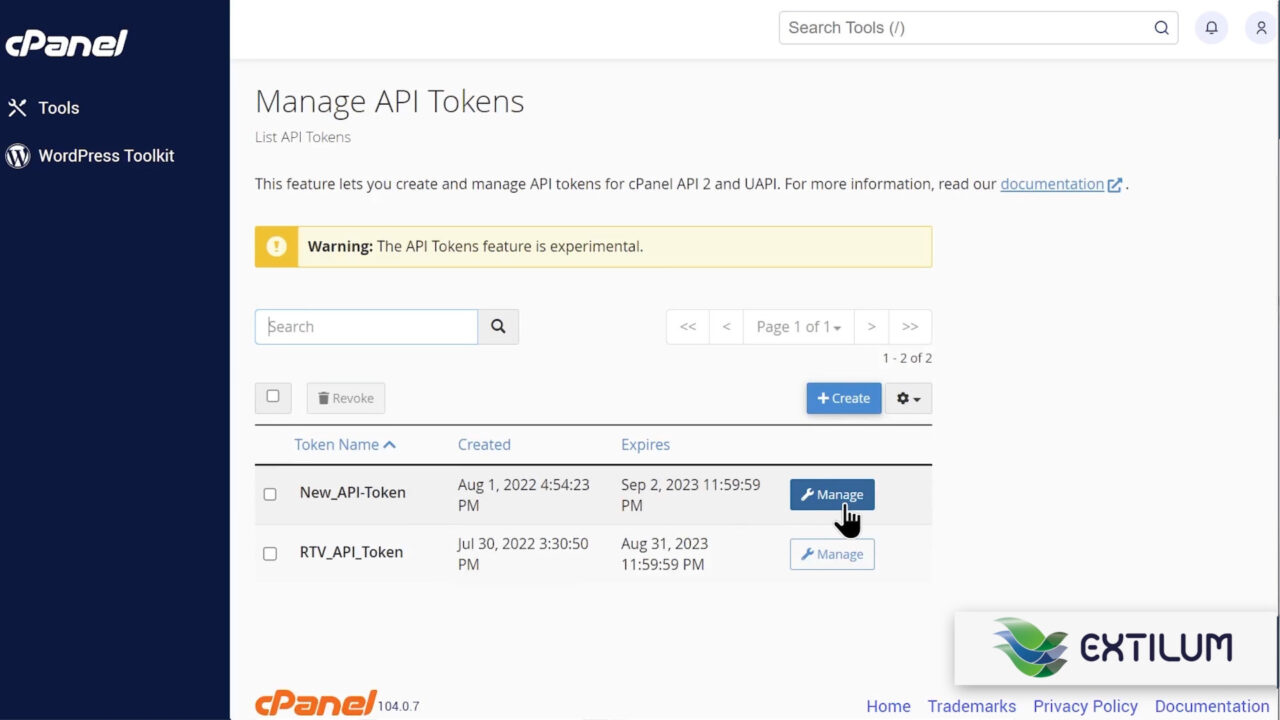Viewport: 1280px width, 720px height.
Task: Click the warning exclamation icon in yellow banner
Action: point(276,246)
